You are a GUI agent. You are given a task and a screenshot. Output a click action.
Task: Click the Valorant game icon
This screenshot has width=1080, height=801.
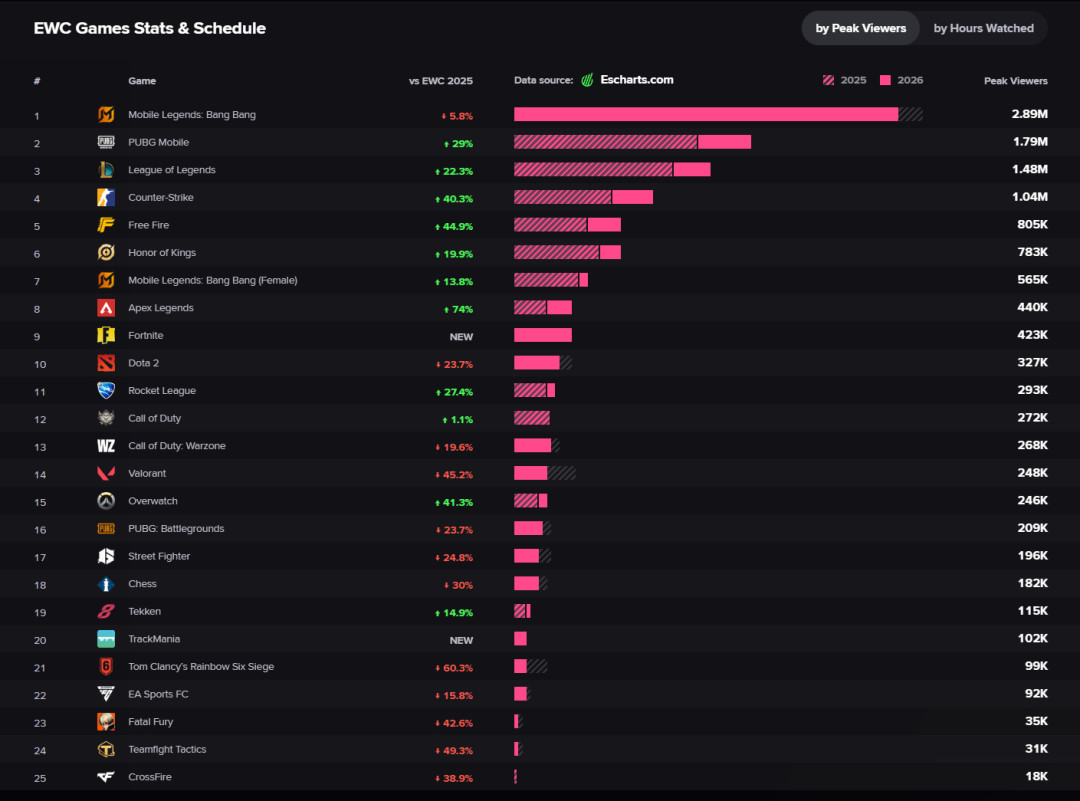(106, 473)
